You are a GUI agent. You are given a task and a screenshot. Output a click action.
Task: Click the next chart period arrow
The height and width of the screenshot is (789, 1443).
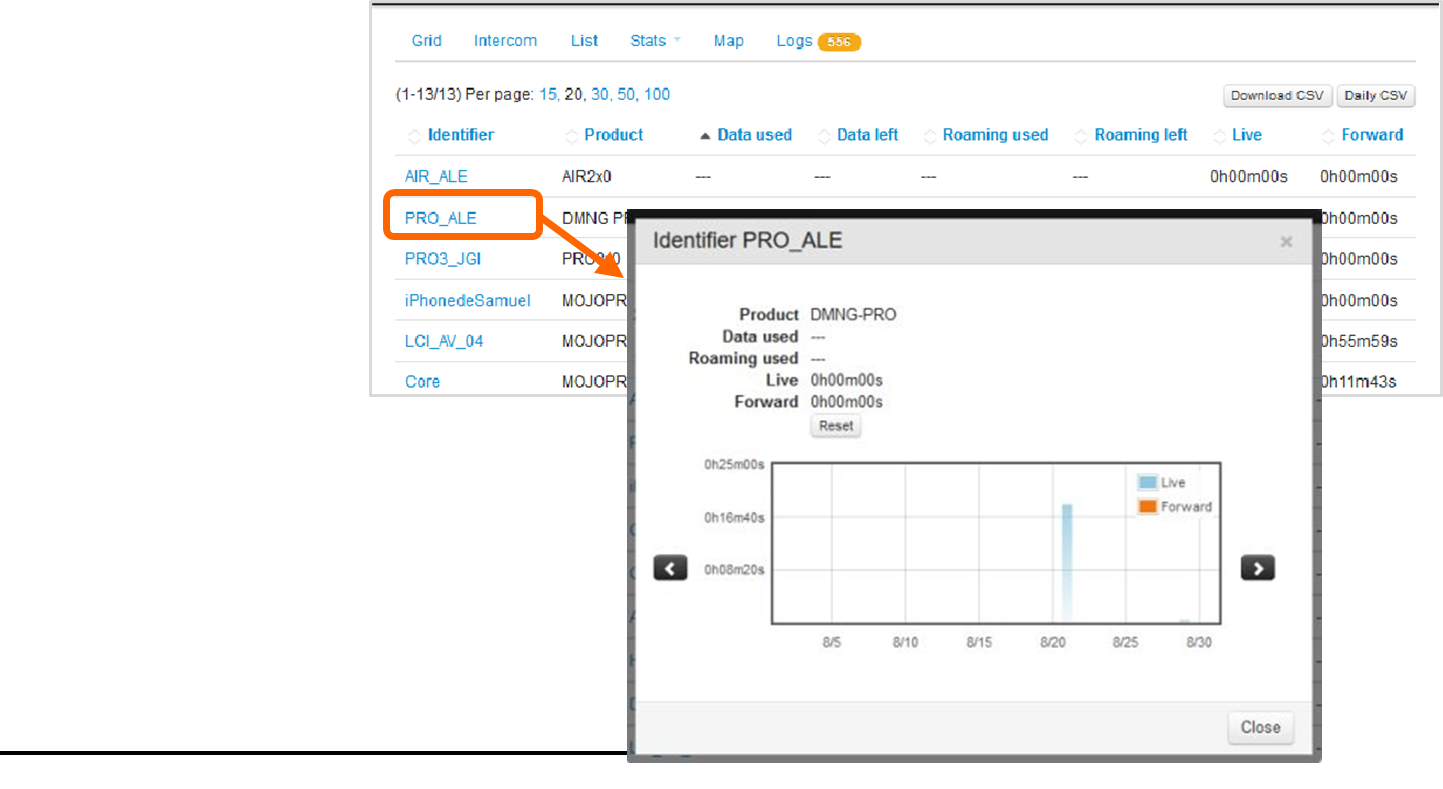click(1257, 568)
